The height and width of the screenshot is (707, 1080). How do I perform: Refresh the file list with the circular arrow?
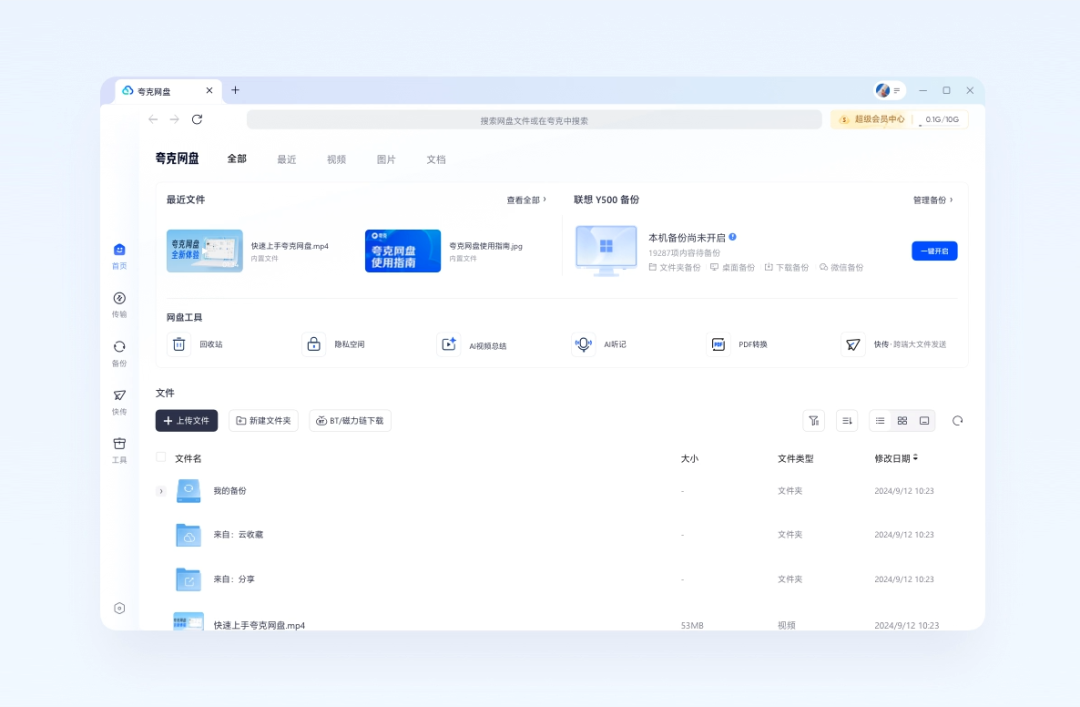957,420
